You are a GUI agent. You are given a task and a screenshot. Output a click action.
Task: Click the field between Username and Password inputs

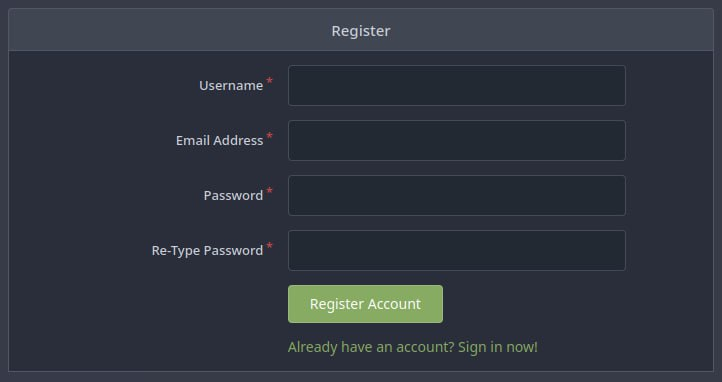pos(457,140)
